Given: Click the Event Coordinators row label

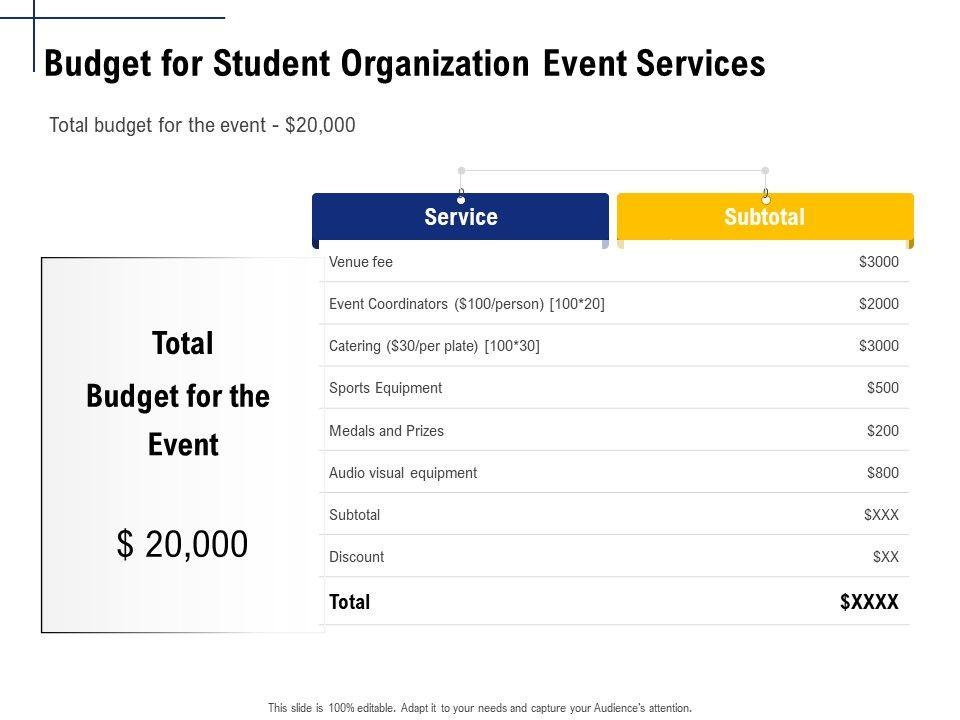Looking at the screenshot, I should (467, 304).
